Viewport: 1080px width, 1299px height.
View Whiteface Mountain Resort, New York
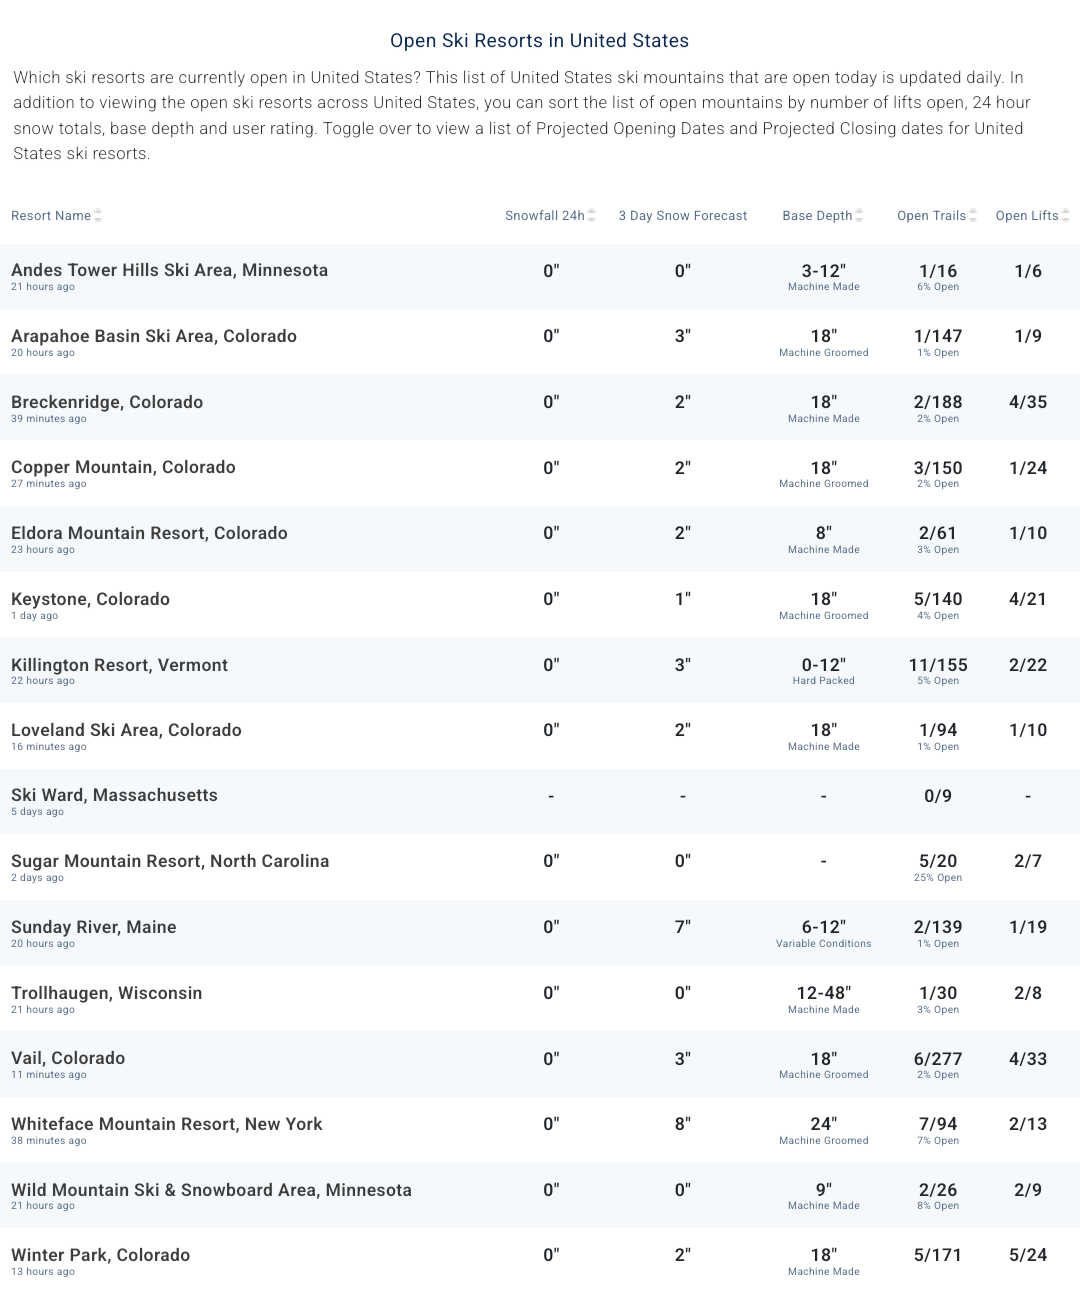pyautogui.click(x=167, y=1124)
